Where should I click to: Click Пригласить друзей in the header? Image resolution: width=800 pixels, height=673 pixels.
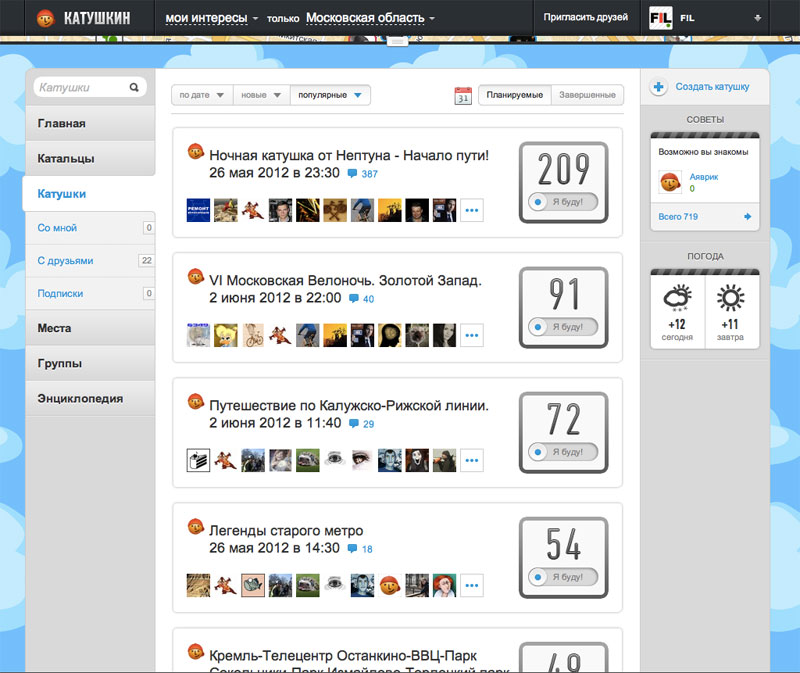click(x=586, y=17)
